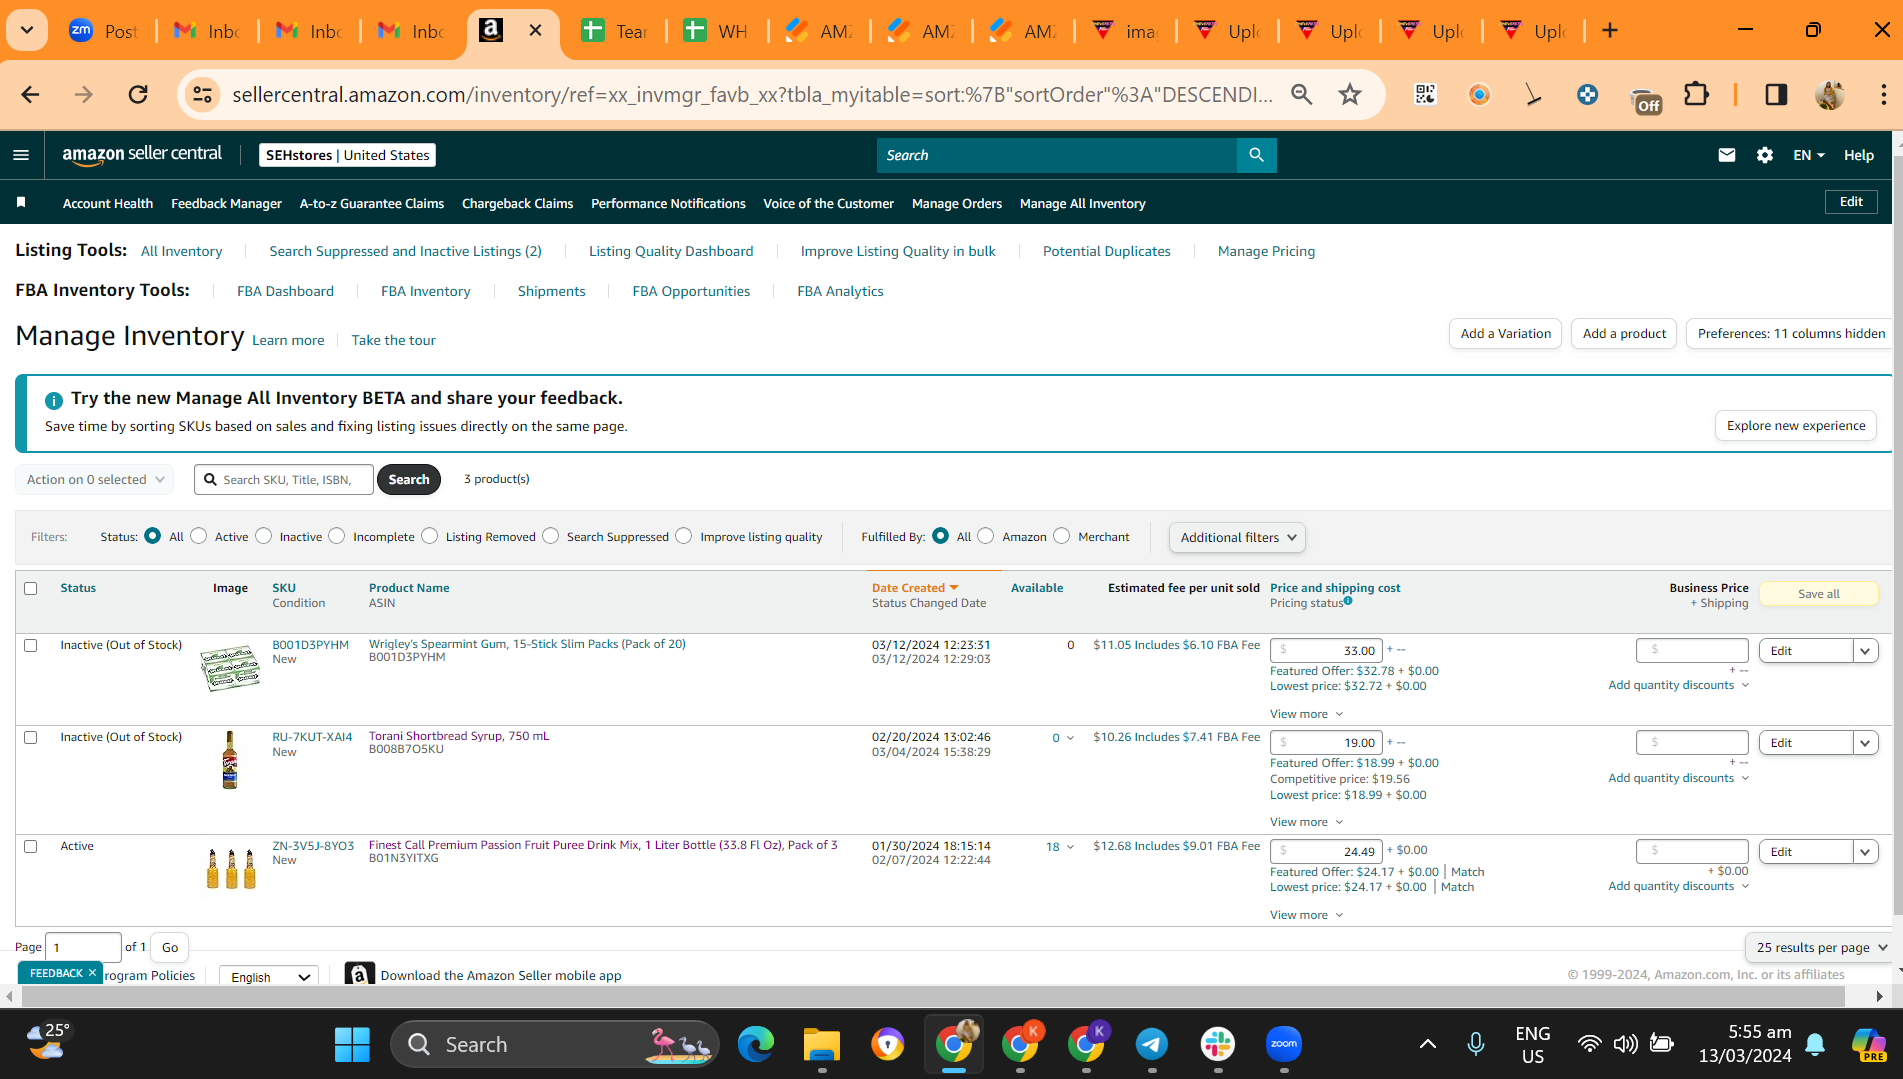
Task: Click the Save all button
Action: [x=1818, y=593]
